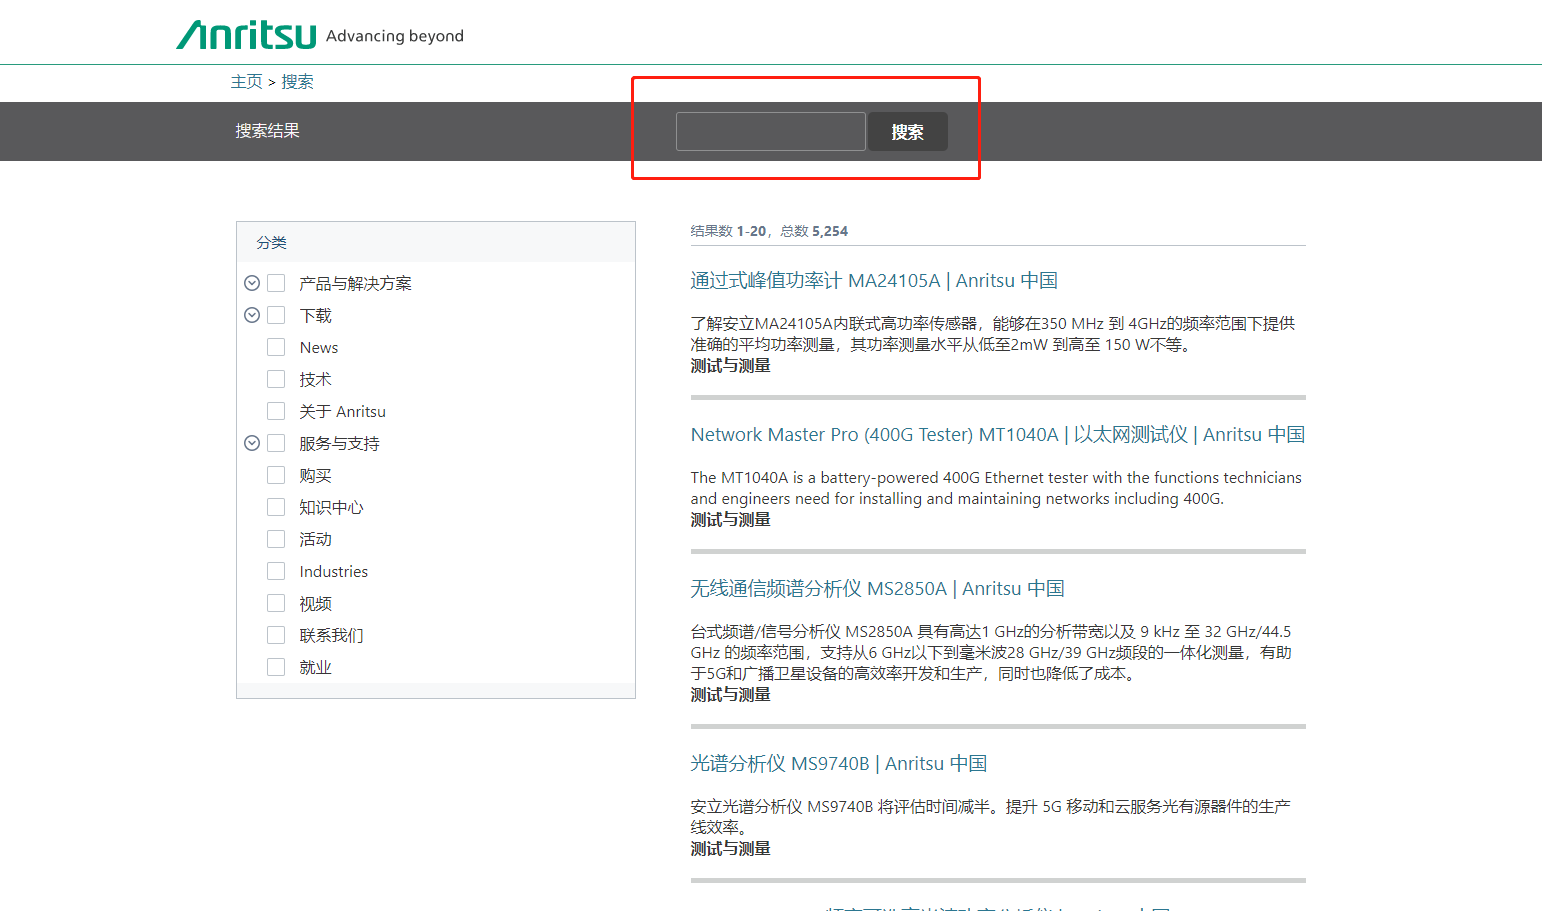Image resolution: width=1542 pixels, height=911 pixels.
Task: Open the 光谱分析仪 MS9740B result link
Action: (x=838, y=764)
